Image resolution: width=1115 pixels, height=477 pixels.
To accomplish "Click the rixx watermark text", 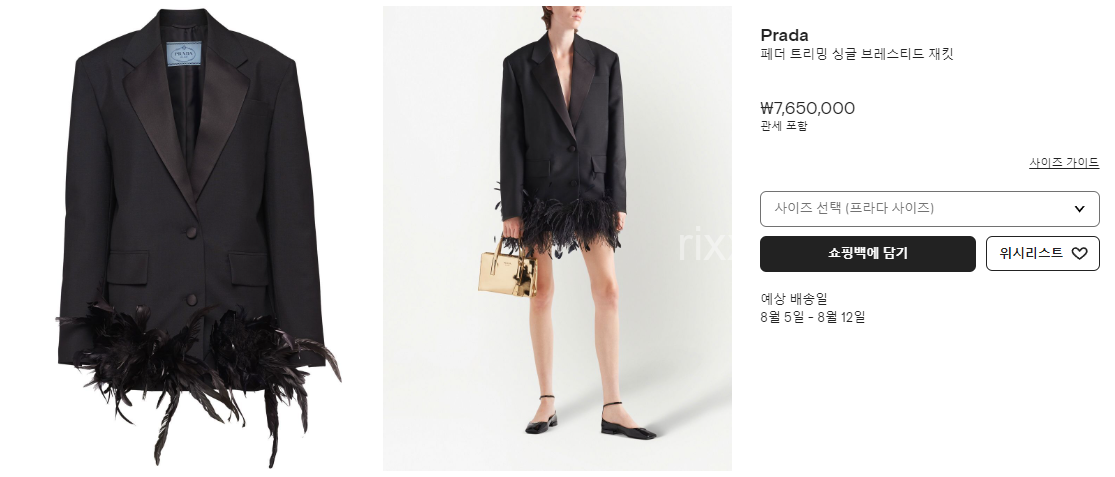I will coord(704,245).
